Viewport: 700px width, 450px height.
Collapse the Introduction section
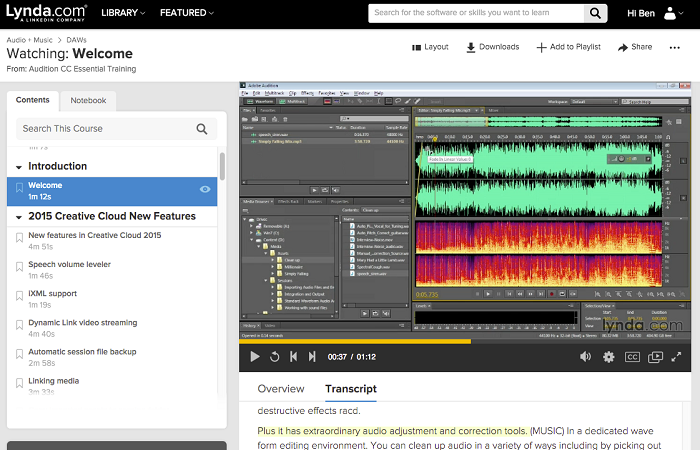pos(18,166)
